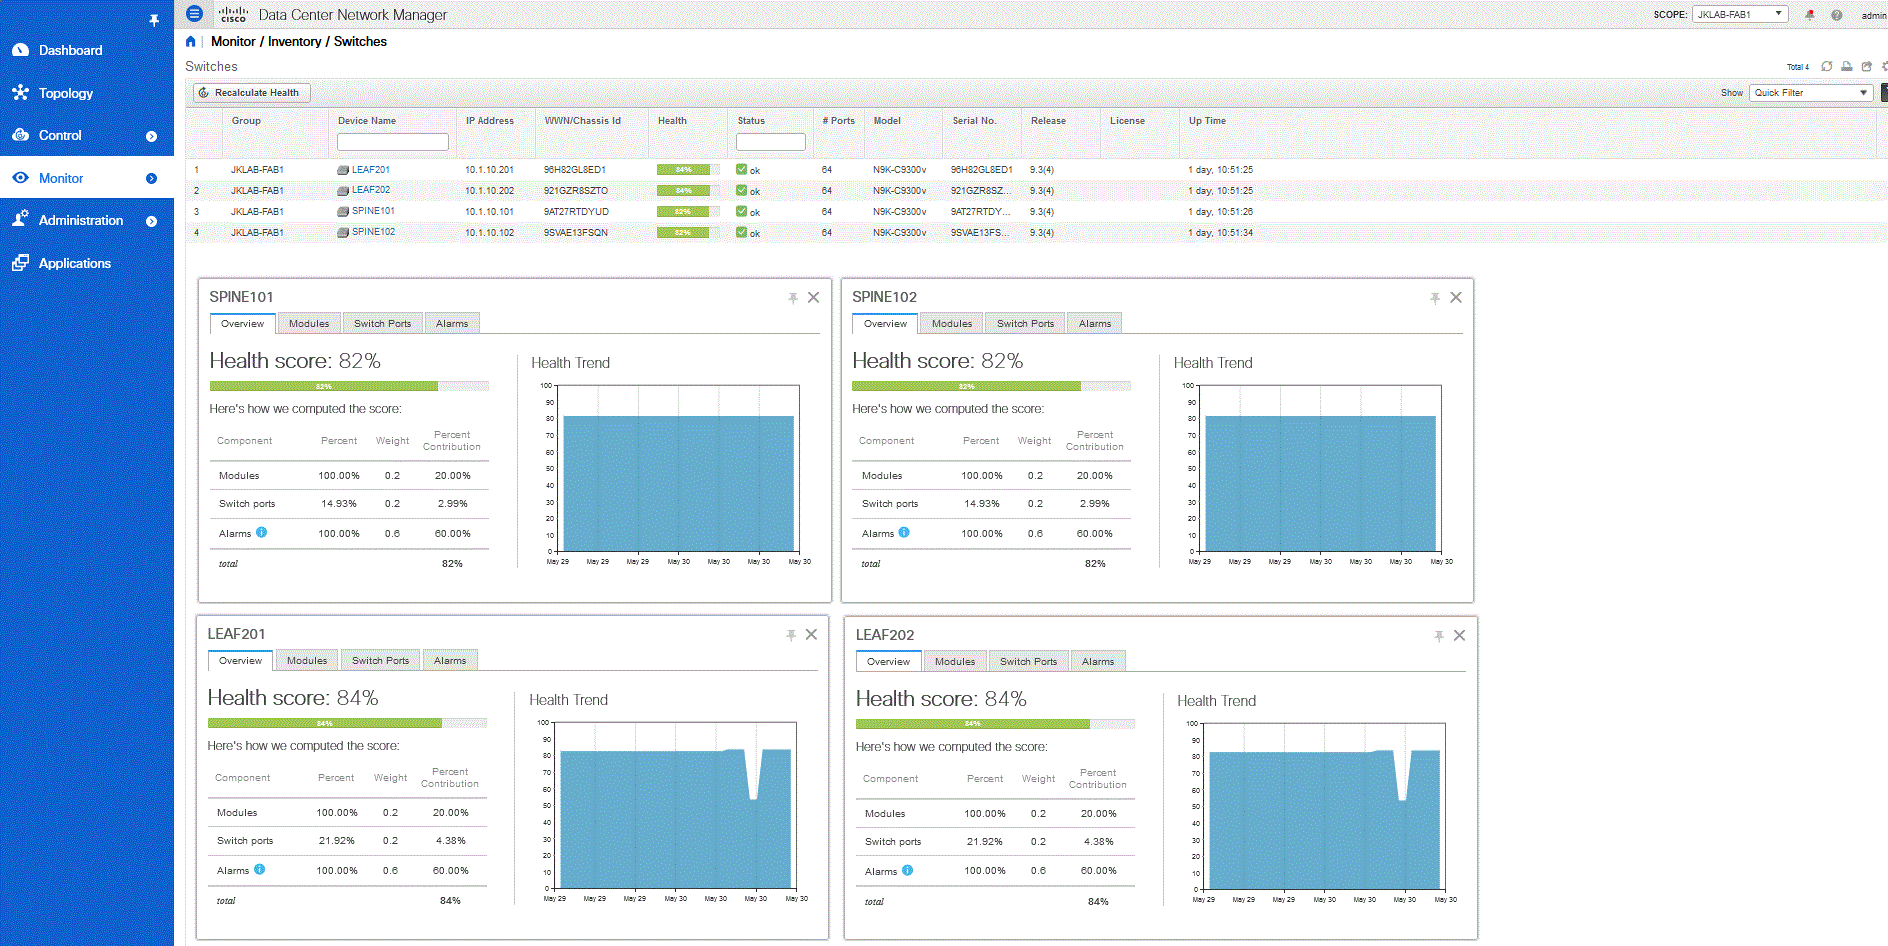The image size is (1888, 946).
Task: Open the Topology menu item
Action: point(66,93)
